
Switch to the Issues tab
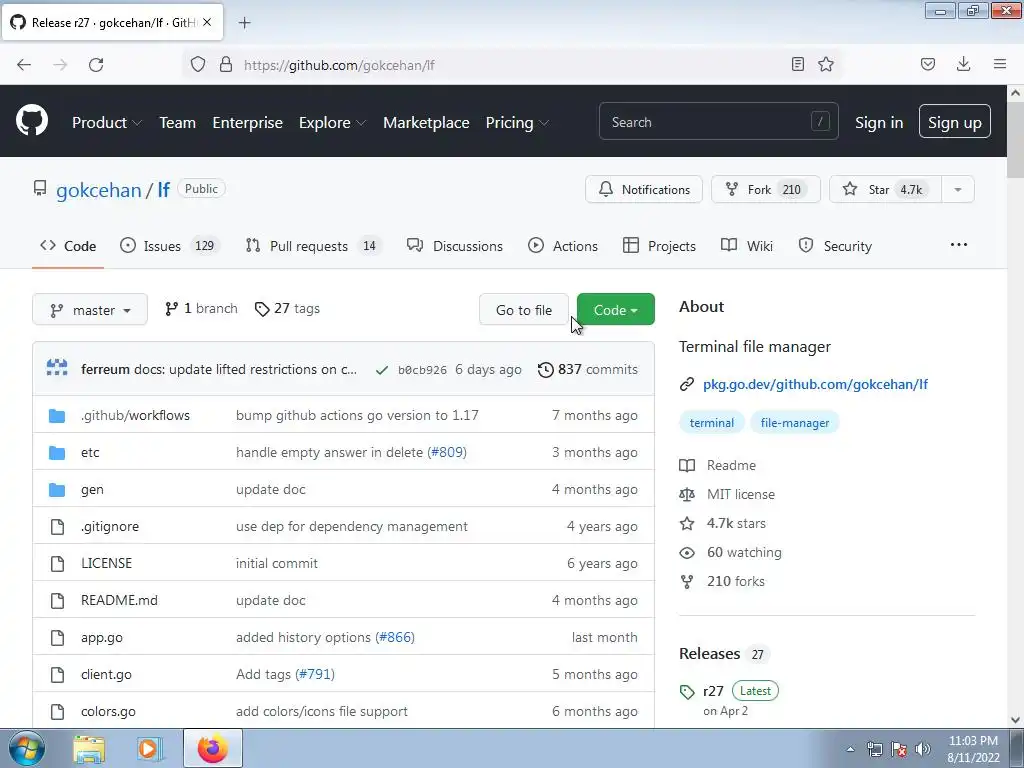(x=170, y=246)
